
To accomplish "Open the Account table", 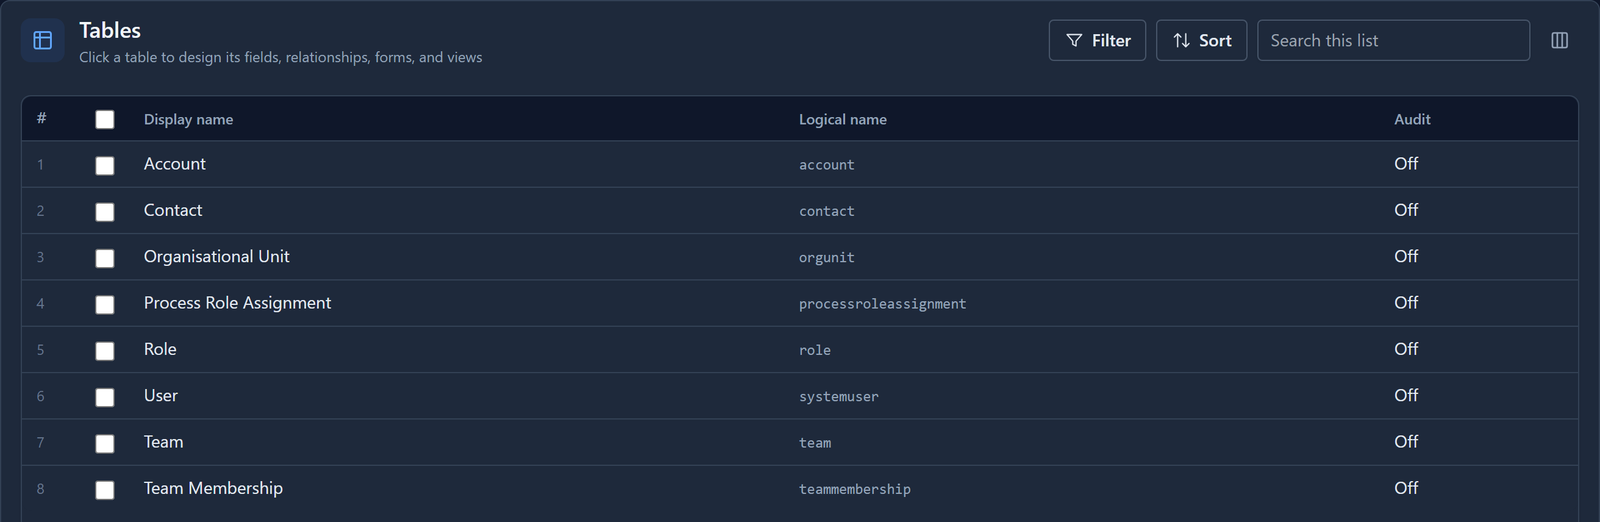I will click(799, 164).
